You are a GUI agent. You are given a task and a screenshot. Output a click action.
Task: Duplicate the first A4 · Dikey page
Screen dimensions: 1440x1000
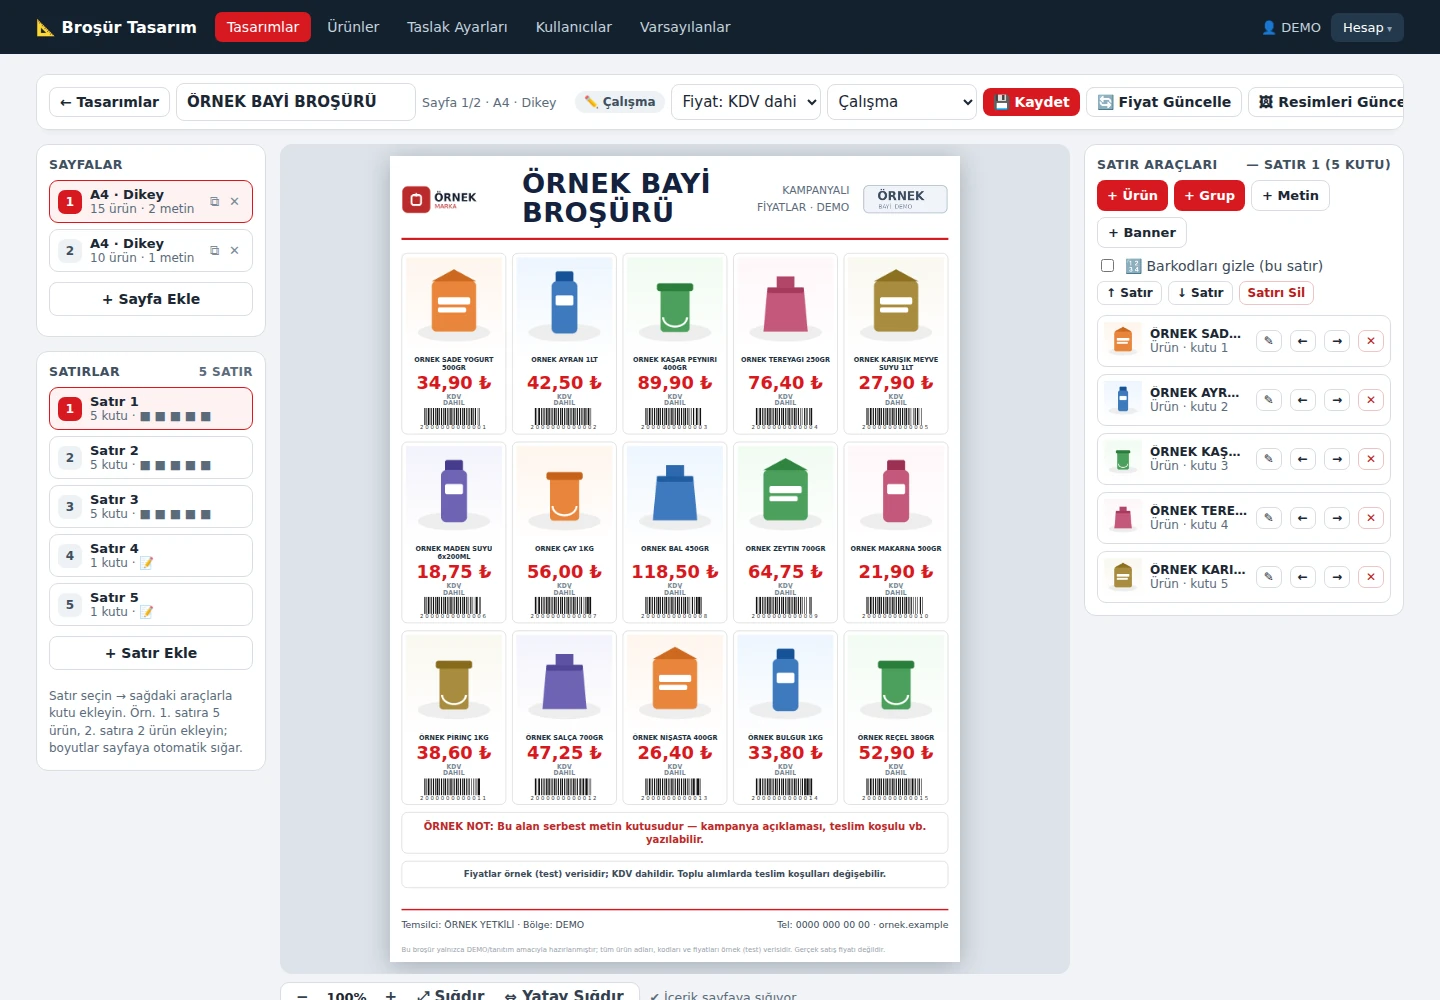[214, 202]
